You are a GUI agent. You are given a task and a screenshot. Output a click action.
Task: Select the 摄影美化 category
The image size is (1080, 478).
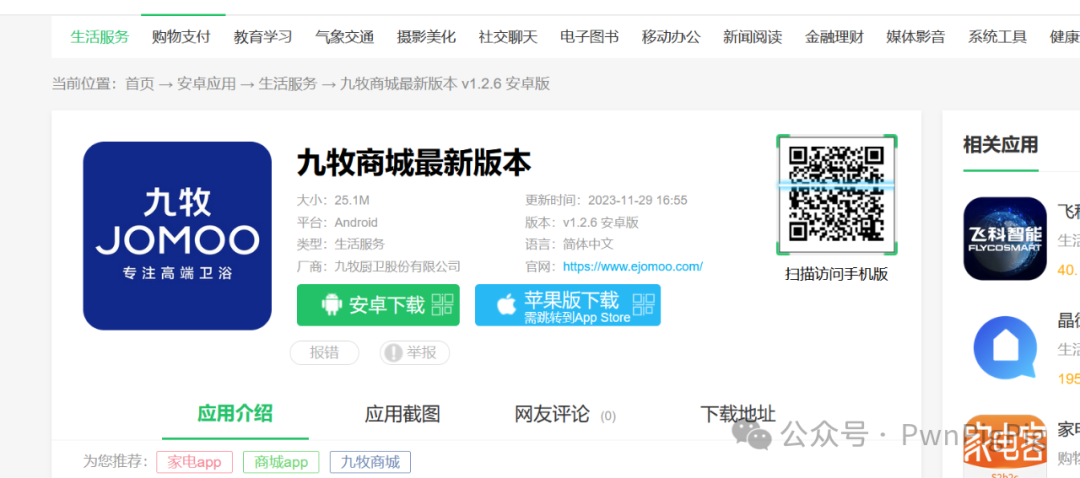tap(426, 37)
